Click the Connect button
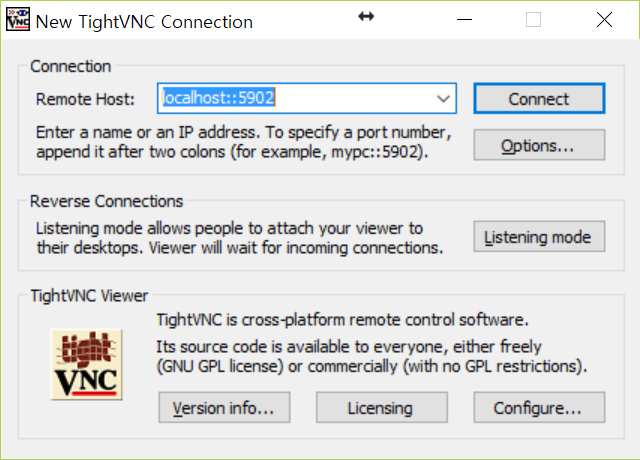 coord(539,99)
